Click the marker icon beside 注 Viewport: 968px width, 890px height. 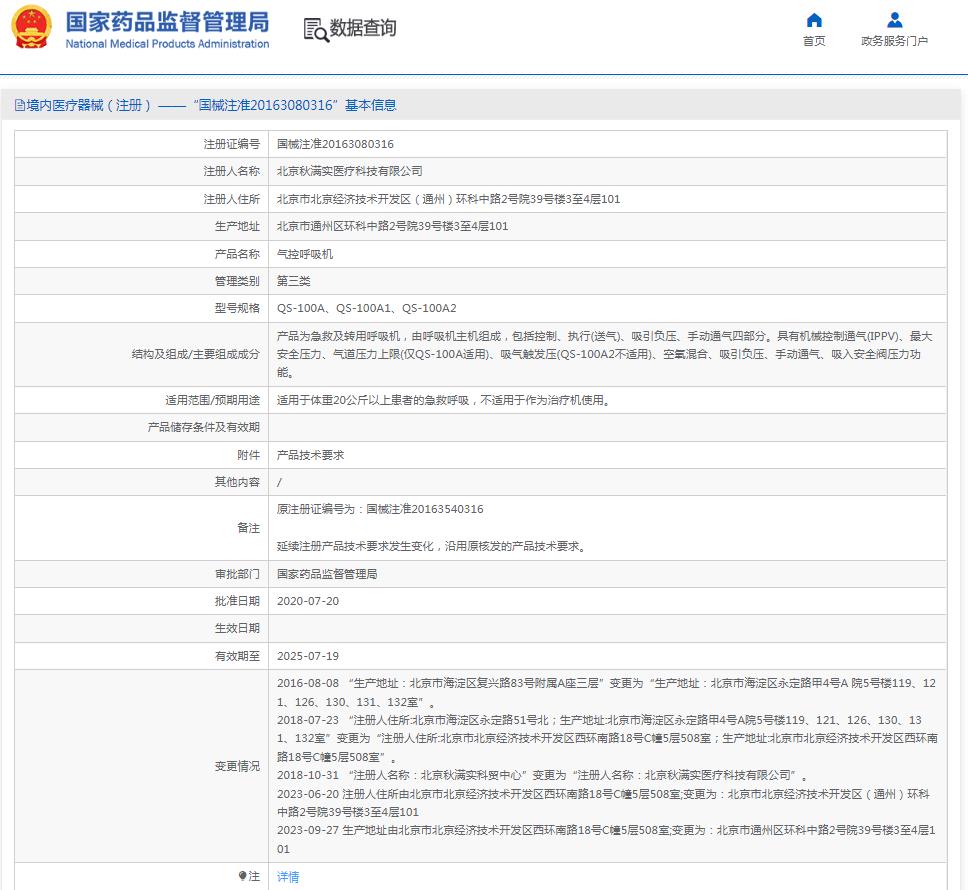pos(242,876)
